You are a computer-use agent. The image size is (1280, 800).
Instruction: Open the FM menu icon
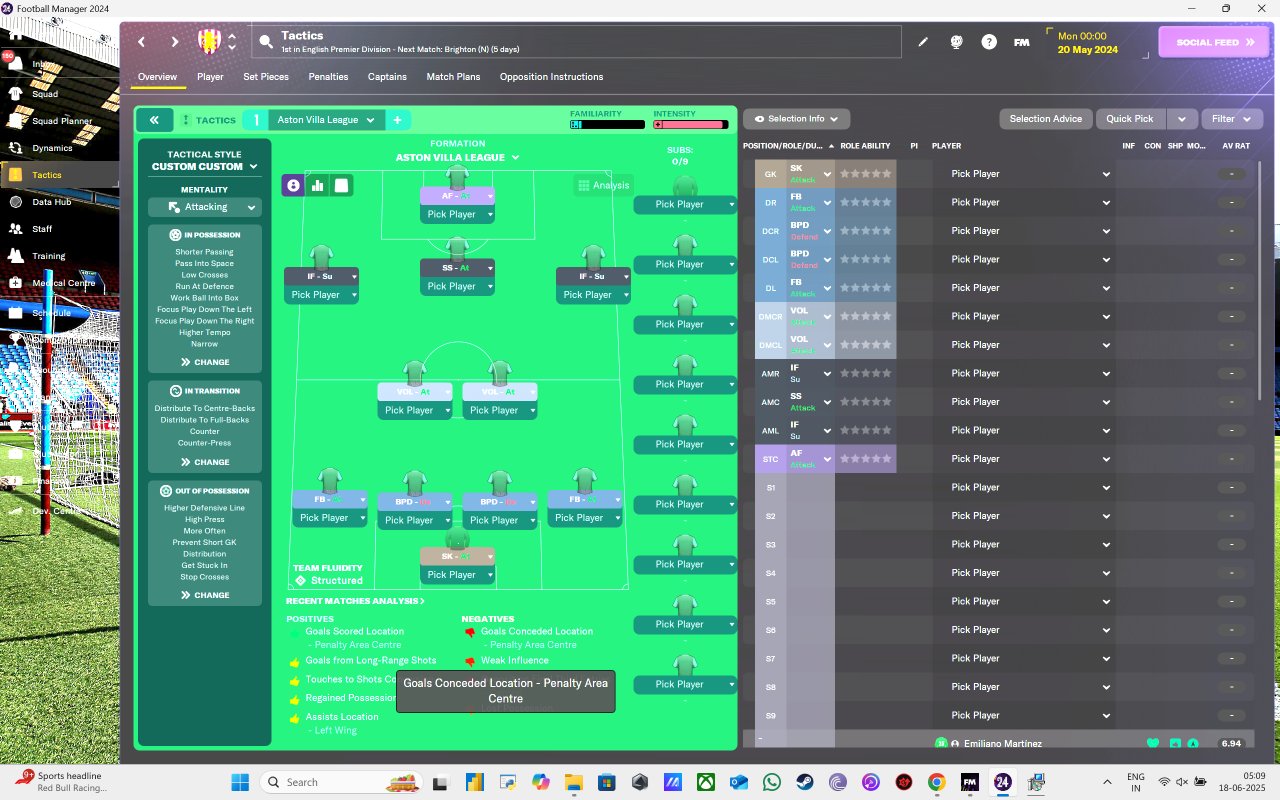point(1021,42)
